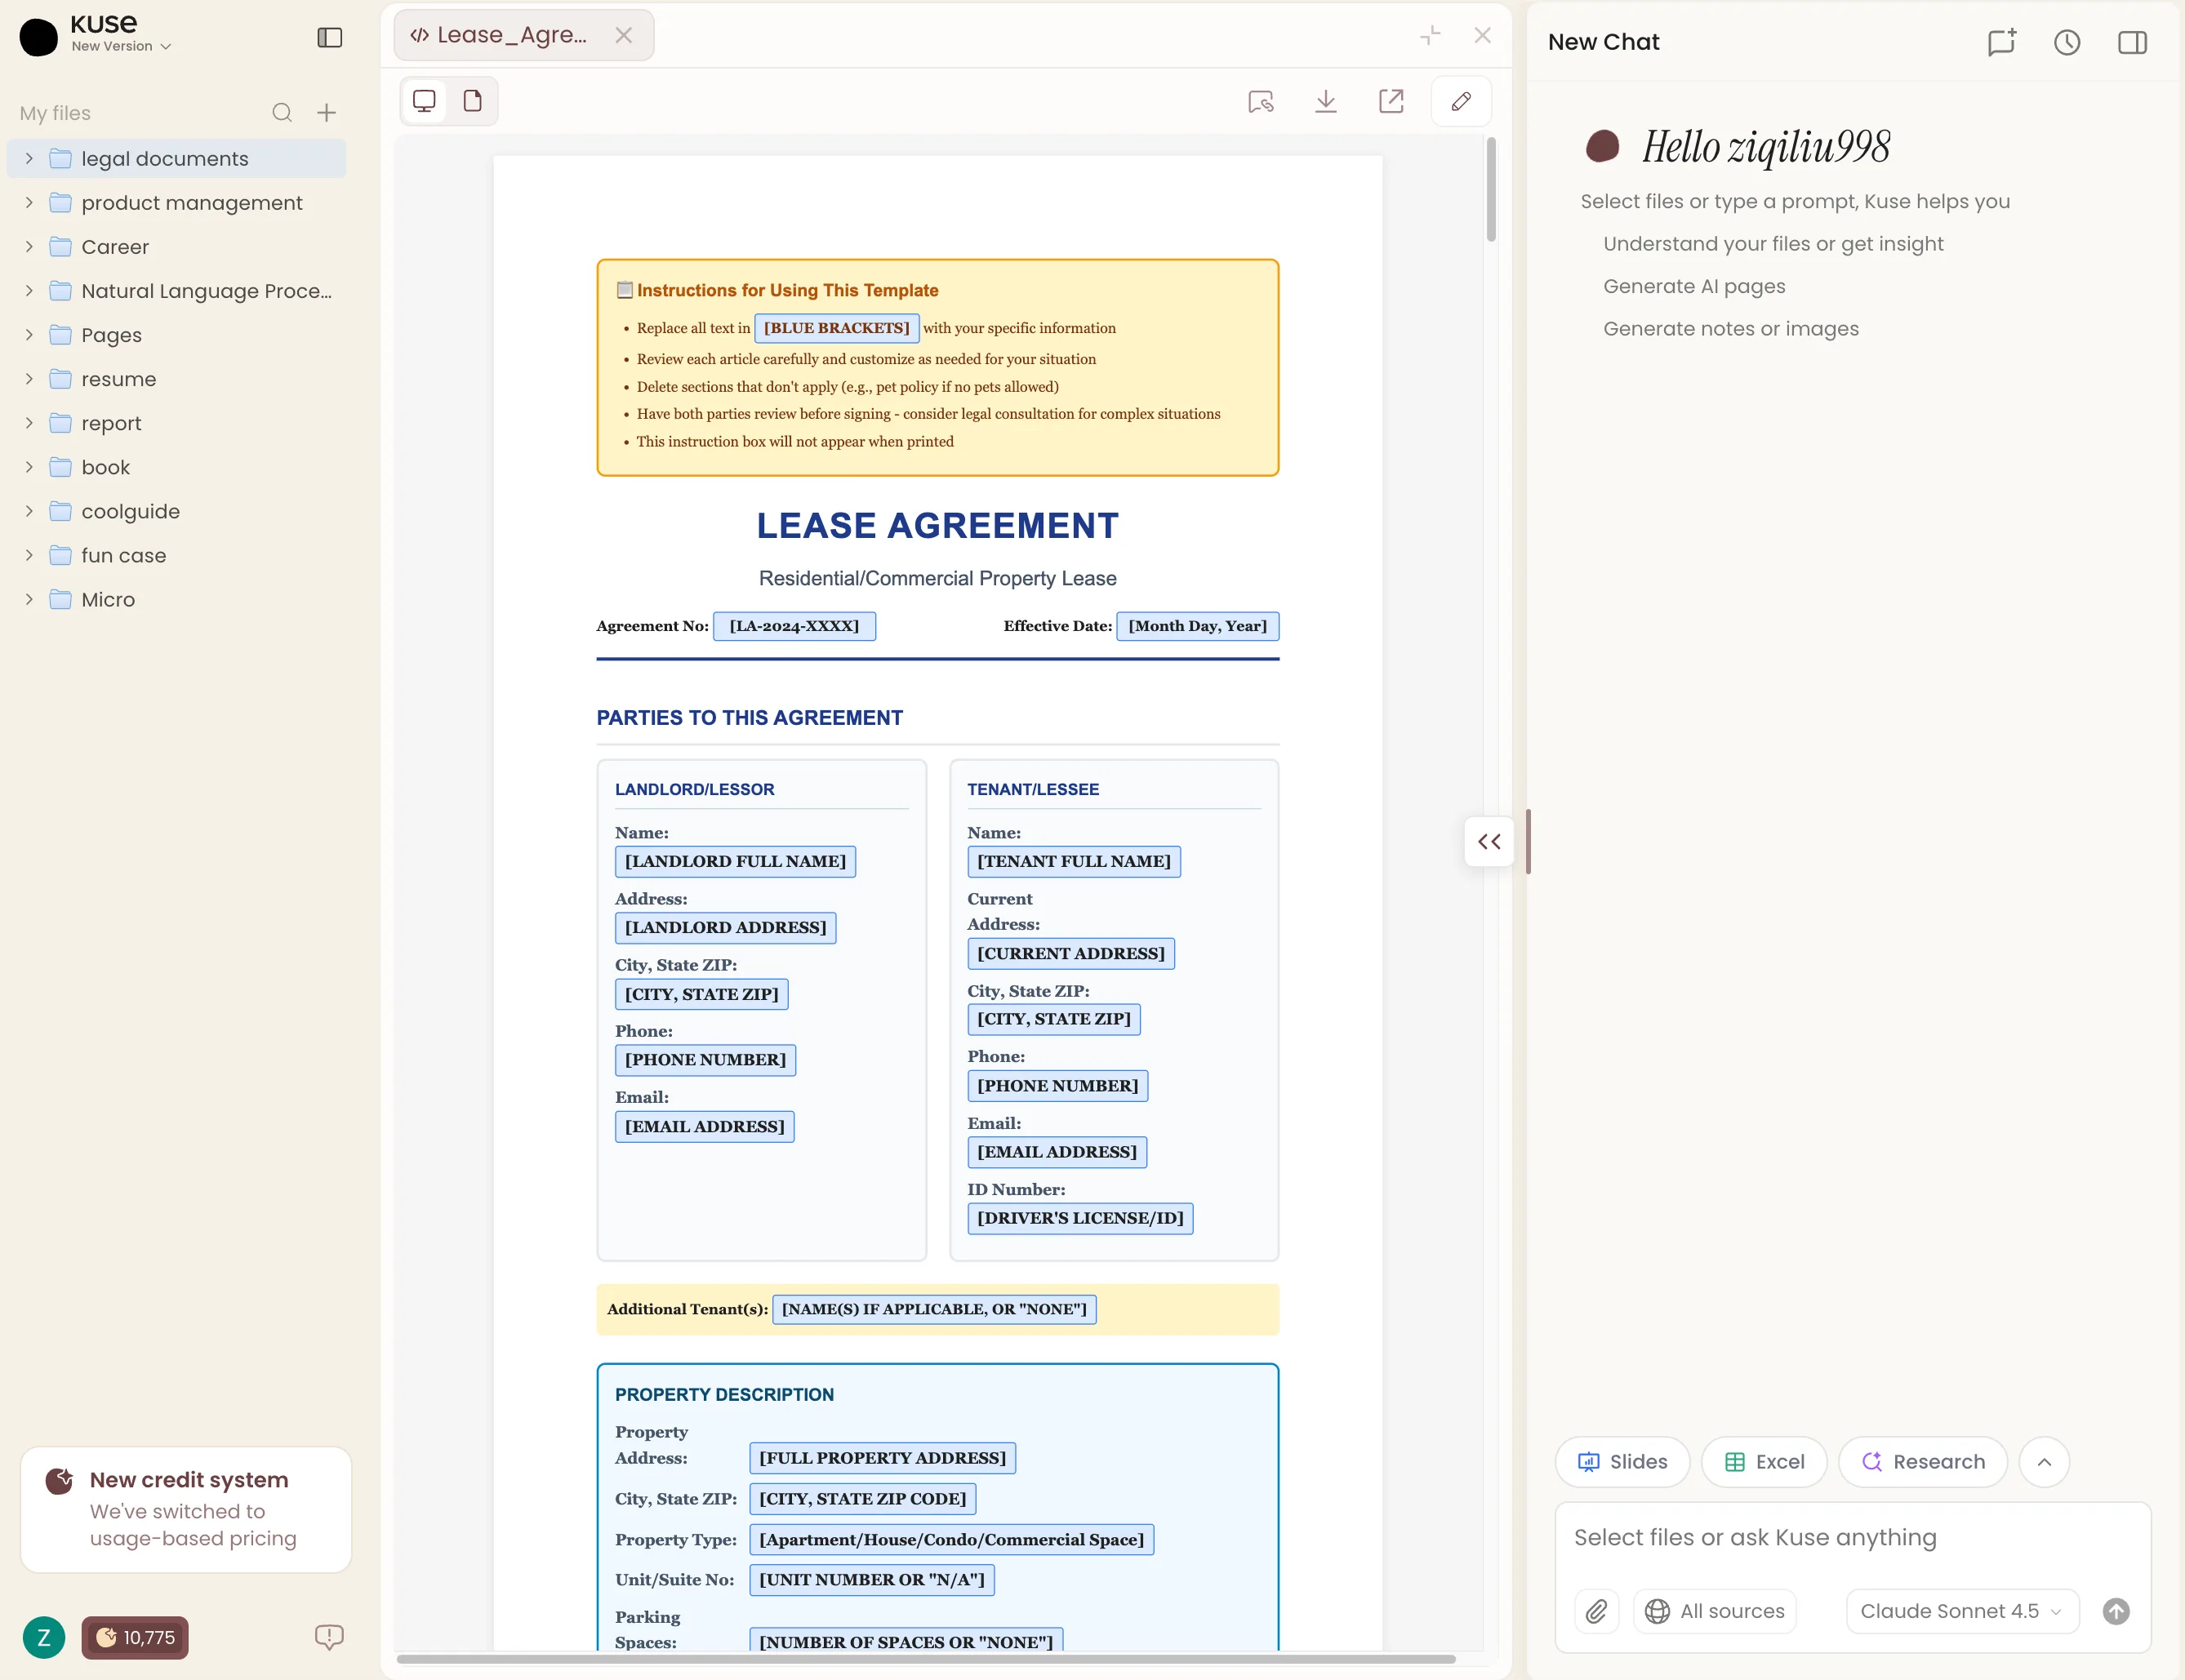Viewport: 2185px width, 1680px height.
Task: Open document in external window
Action: [1391, 101]
